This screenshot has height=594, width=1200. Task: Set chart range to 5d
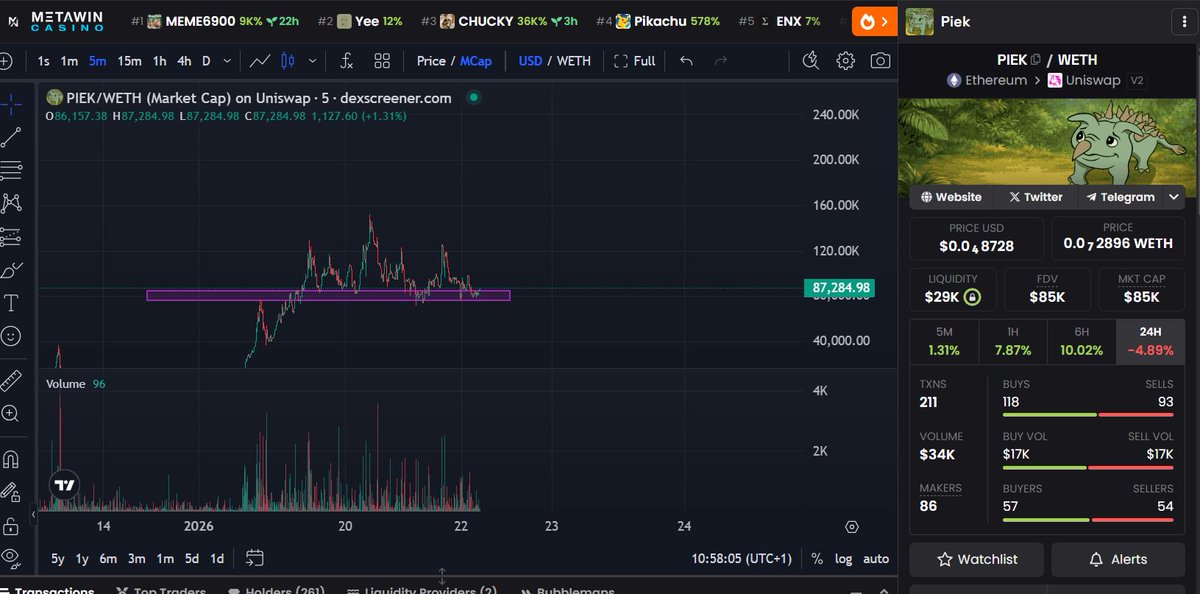[191, 558]
